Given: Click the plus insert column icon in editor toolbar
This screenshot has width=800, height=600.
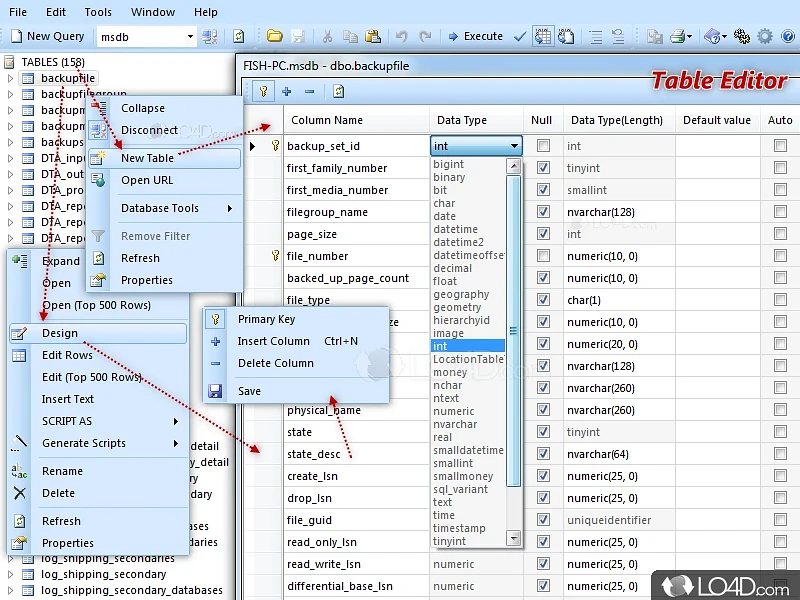Looking at the screenshot, I should pos(287,91).
